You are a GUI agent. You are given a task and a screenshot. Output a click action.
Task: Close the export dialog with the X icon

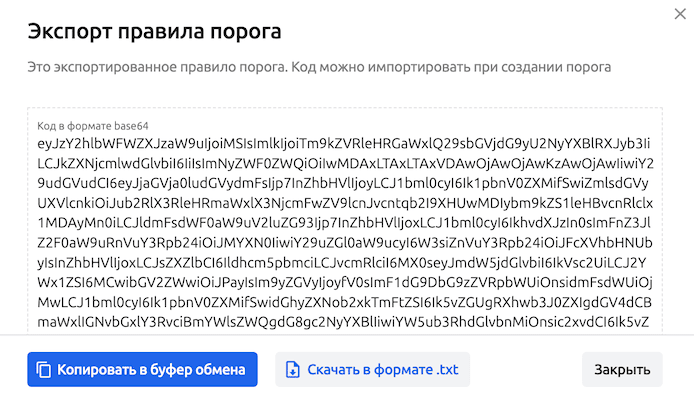(x=671, y=14)
